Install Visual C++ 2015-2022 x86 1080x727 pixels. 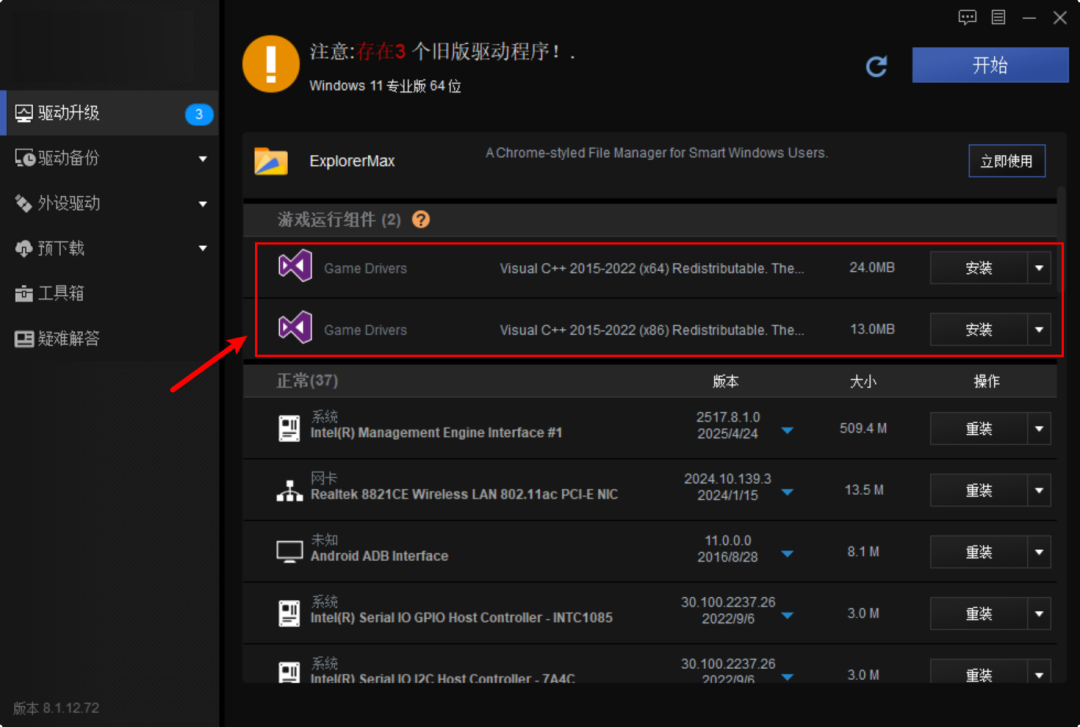click(x=979, y=329)
